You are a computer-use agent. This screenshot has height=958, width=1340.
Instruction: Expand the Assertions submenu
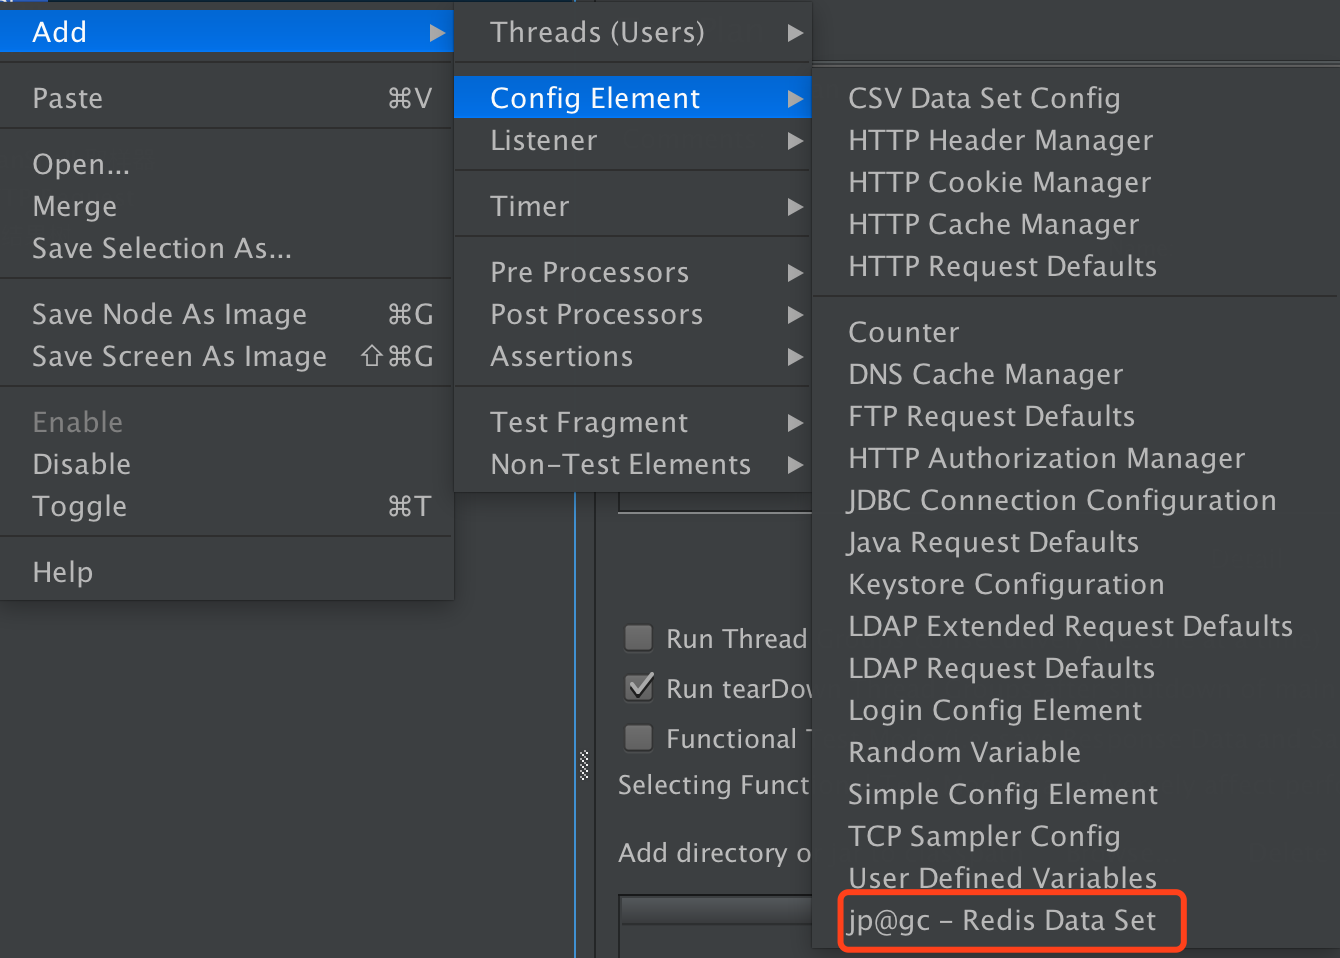[x=562, y=356]
